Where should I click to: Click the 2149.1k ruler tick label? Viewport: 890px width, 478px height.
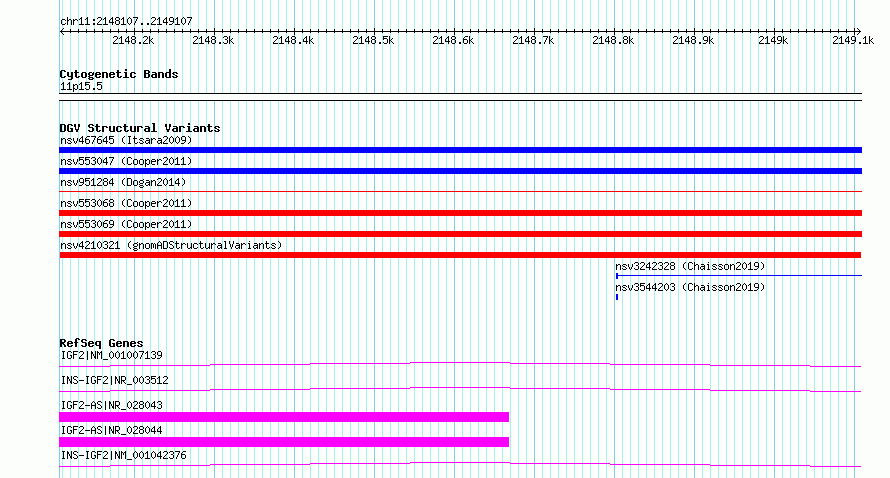(x=853, y=40)
